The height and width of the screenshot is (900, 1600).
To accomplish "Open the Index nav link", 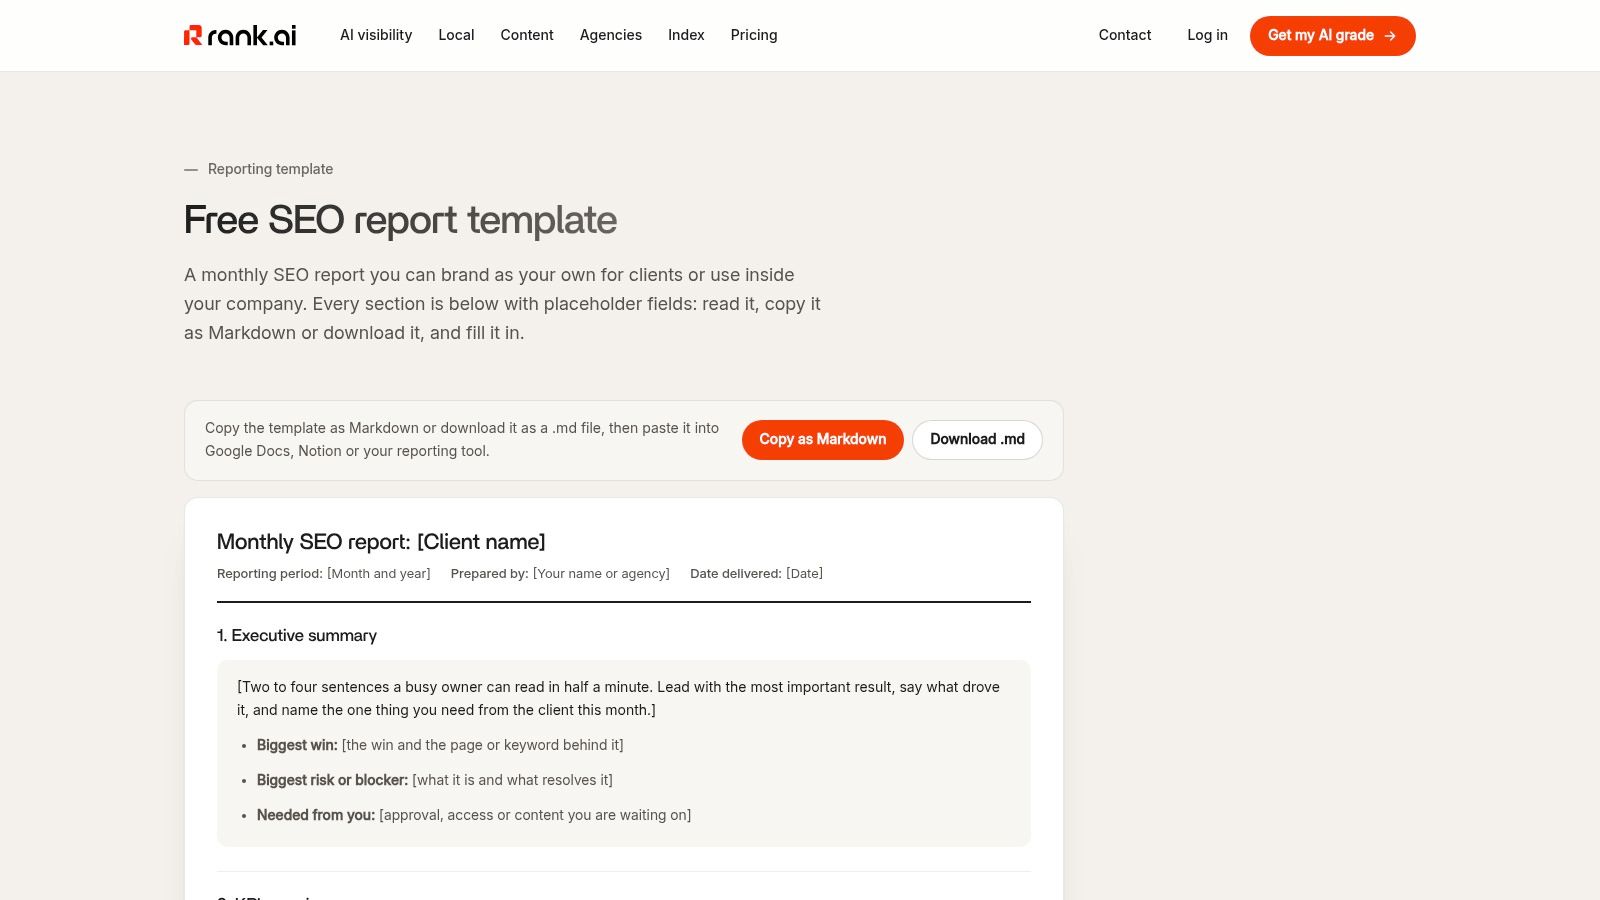I will pyautogui.click(x=686, y=35).
